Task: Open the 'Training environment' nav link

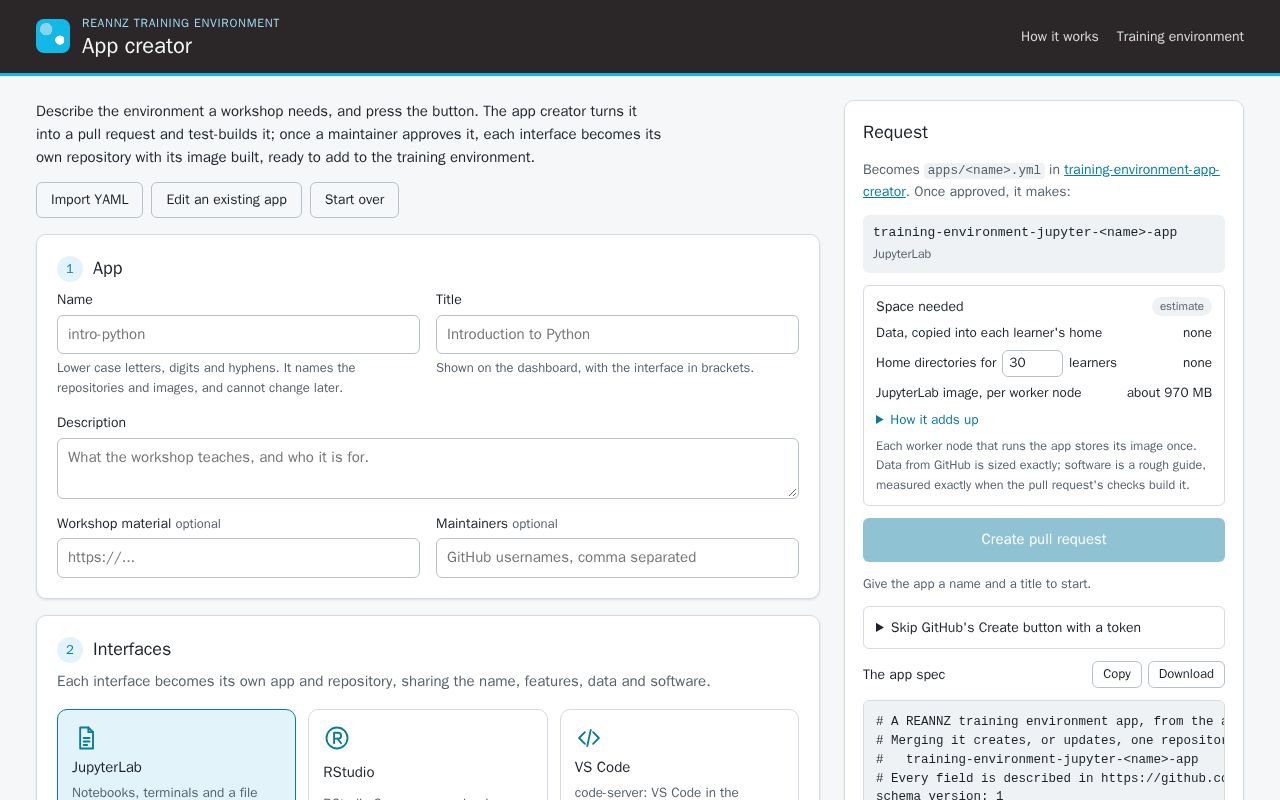Action: [x=1180, y=36]
